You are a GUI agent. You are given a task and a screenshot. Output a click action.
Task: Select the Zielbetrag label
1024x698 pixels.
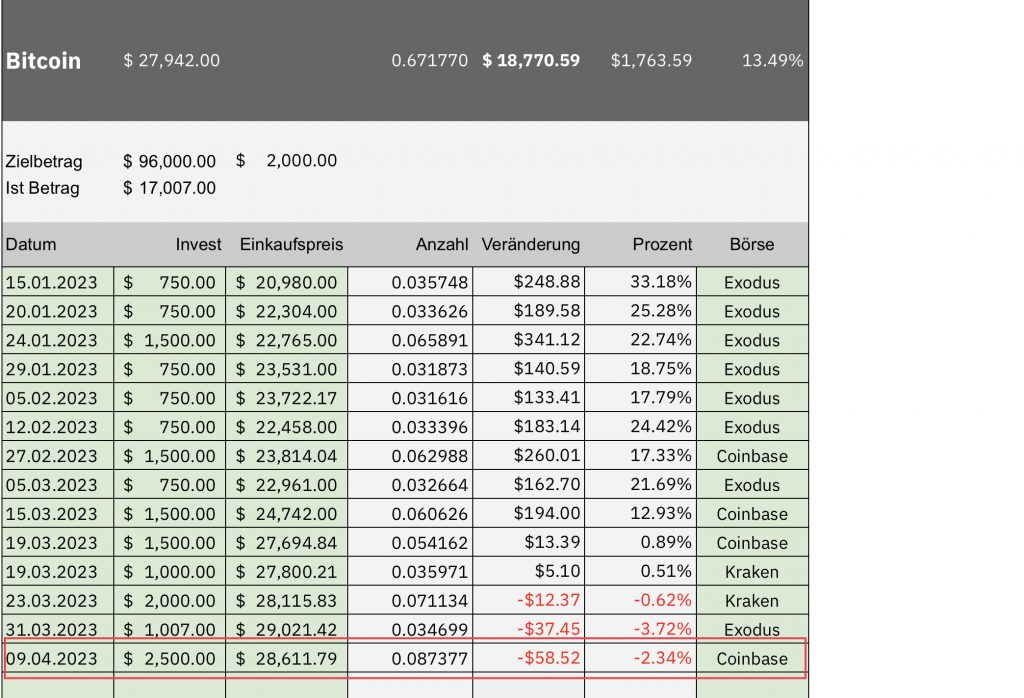pyautogui.click(x=44, y=161)
